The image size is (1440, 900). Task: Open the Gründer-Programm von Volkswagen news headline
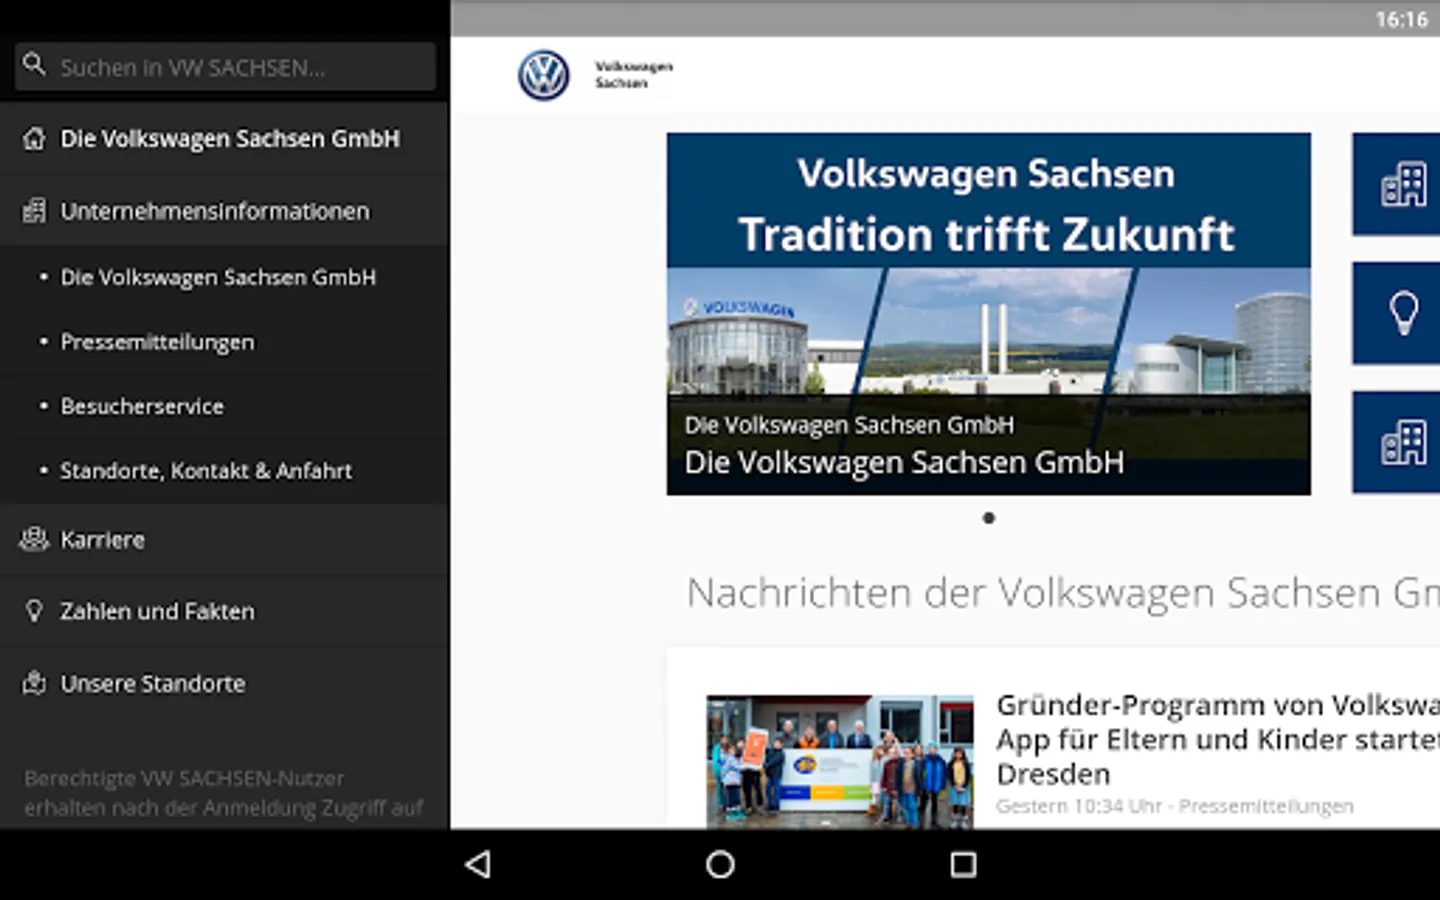tap(1218, 740)
